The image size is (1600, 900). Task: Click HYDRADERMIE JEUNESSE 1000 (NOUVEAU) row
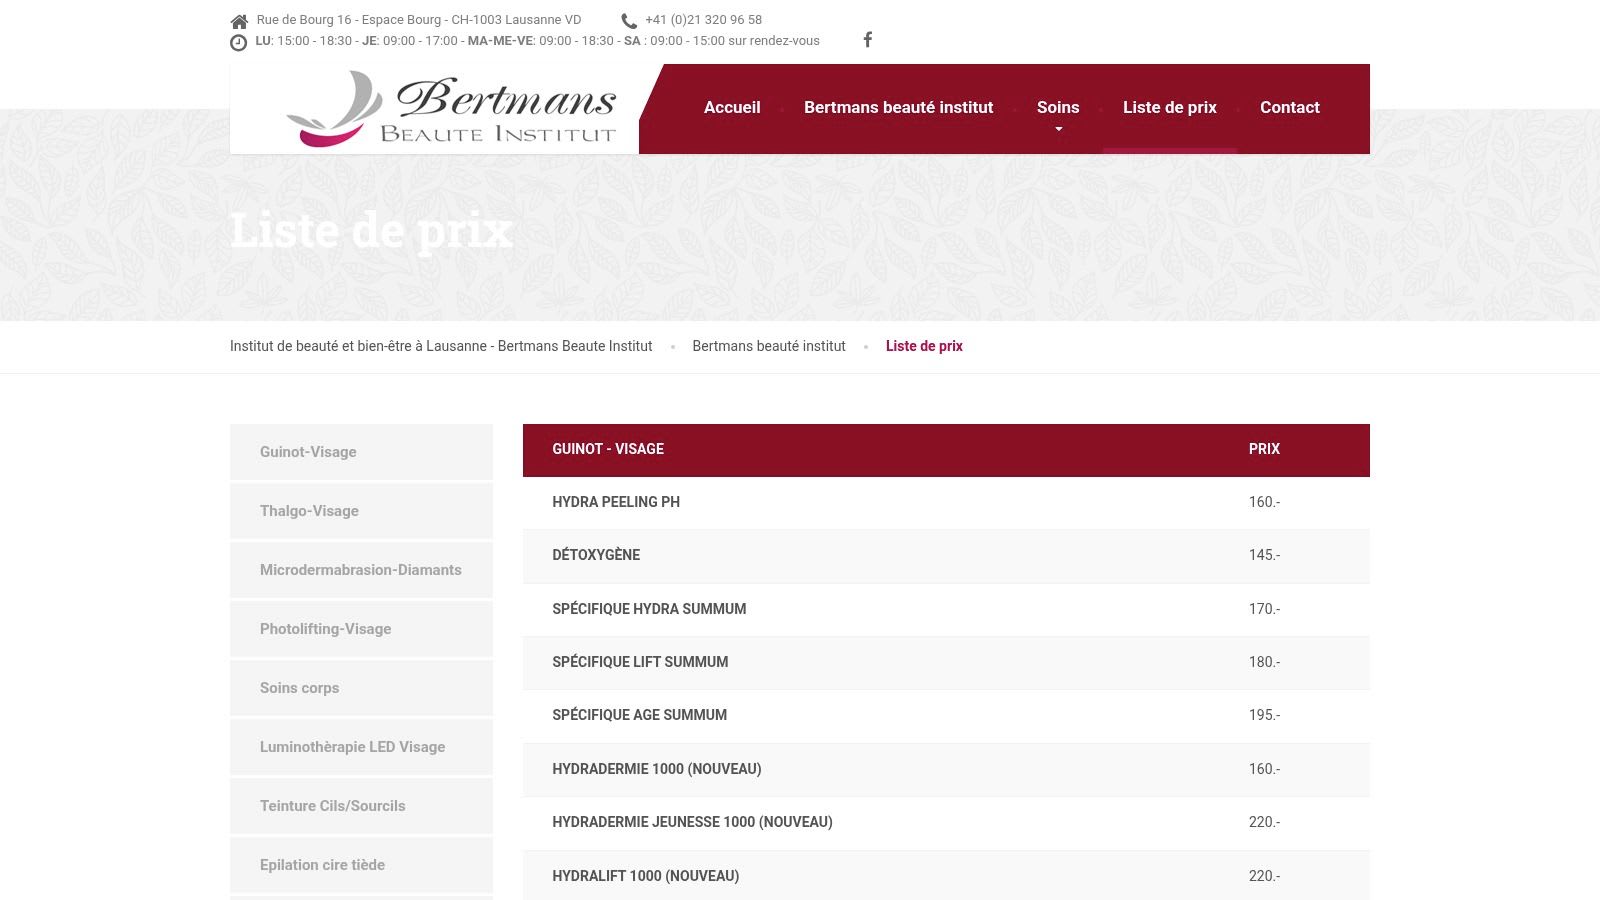point(946,823)
